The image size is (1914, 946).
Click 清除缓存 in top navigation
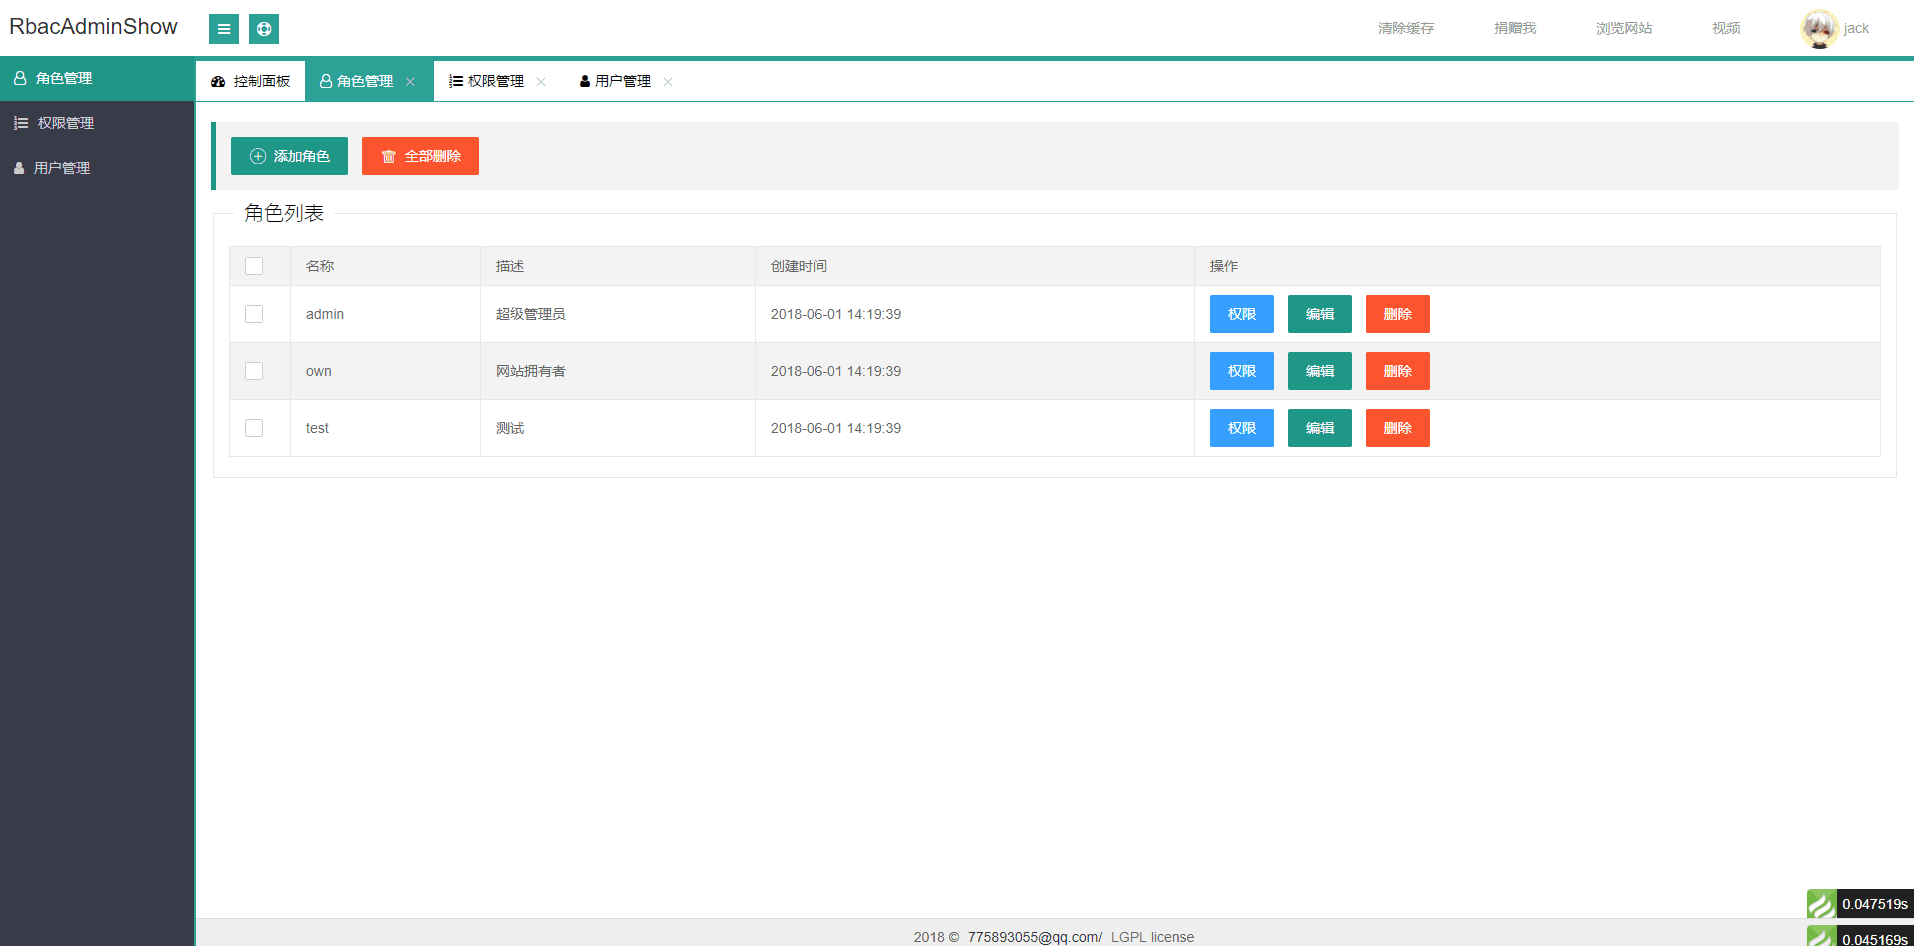pos(1405,28)
